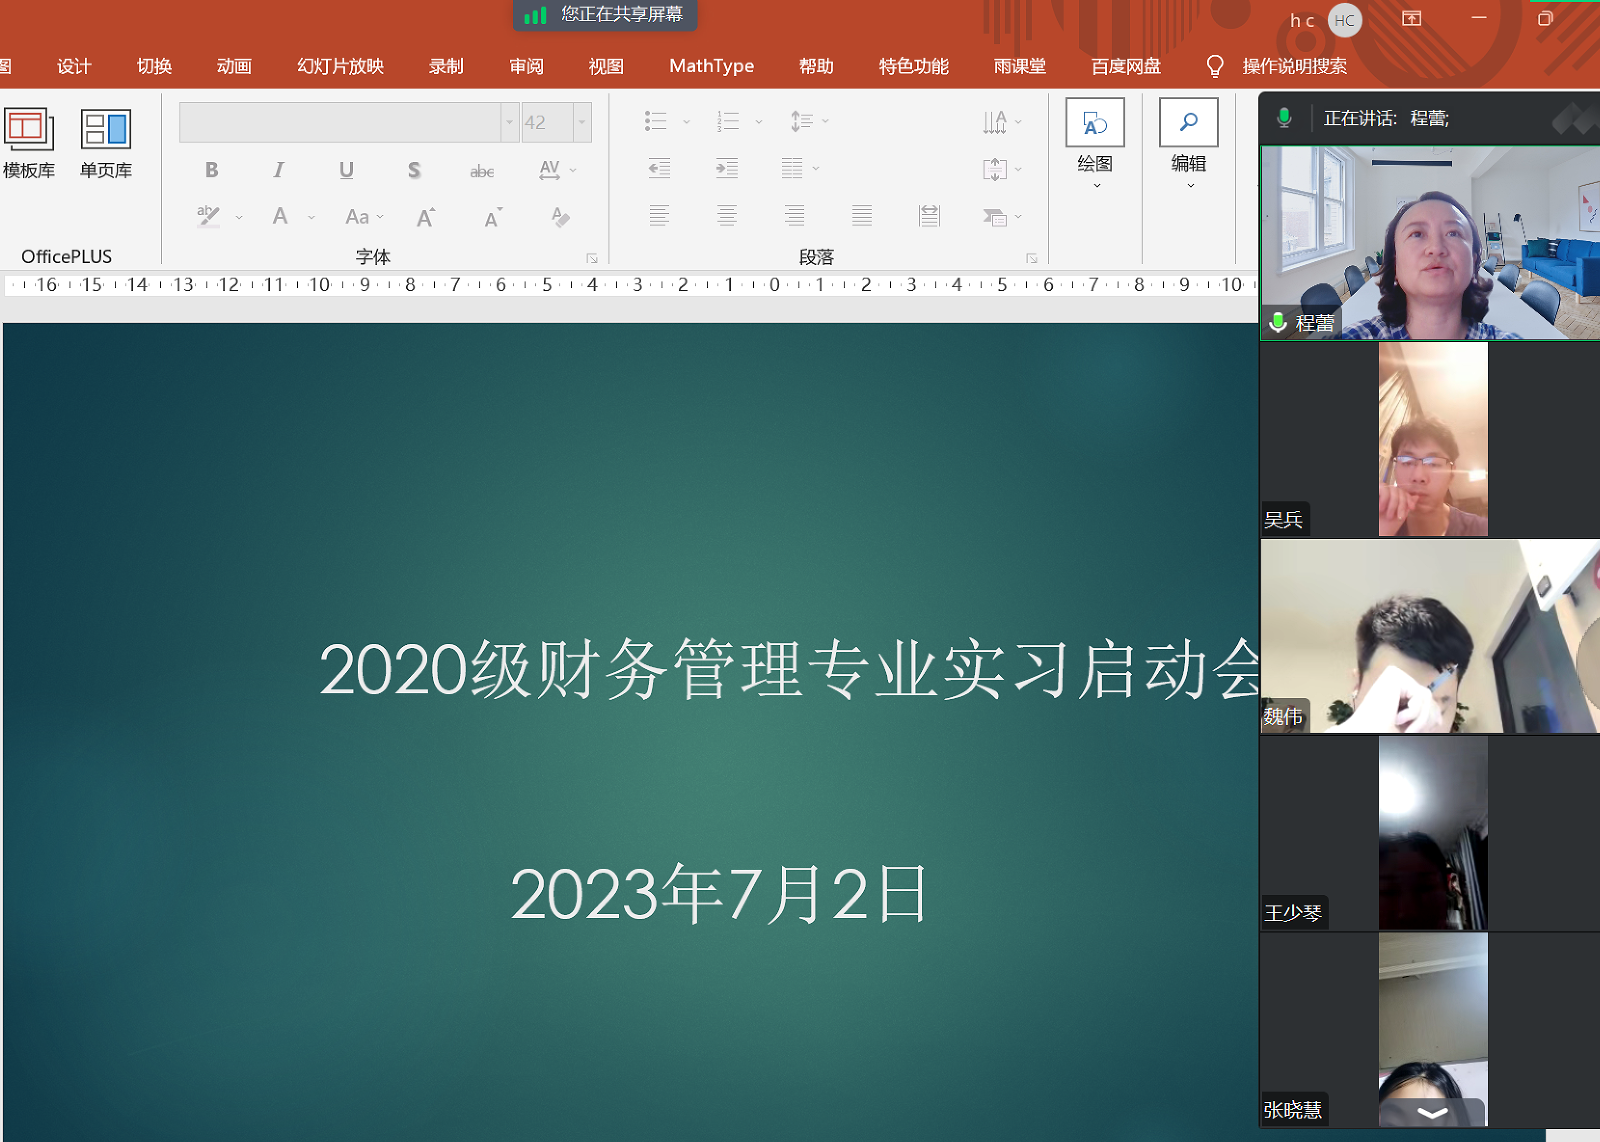Open the MathType ribbon tab
This screenshot has height=1142, width=1600.
tap(711, 66)
